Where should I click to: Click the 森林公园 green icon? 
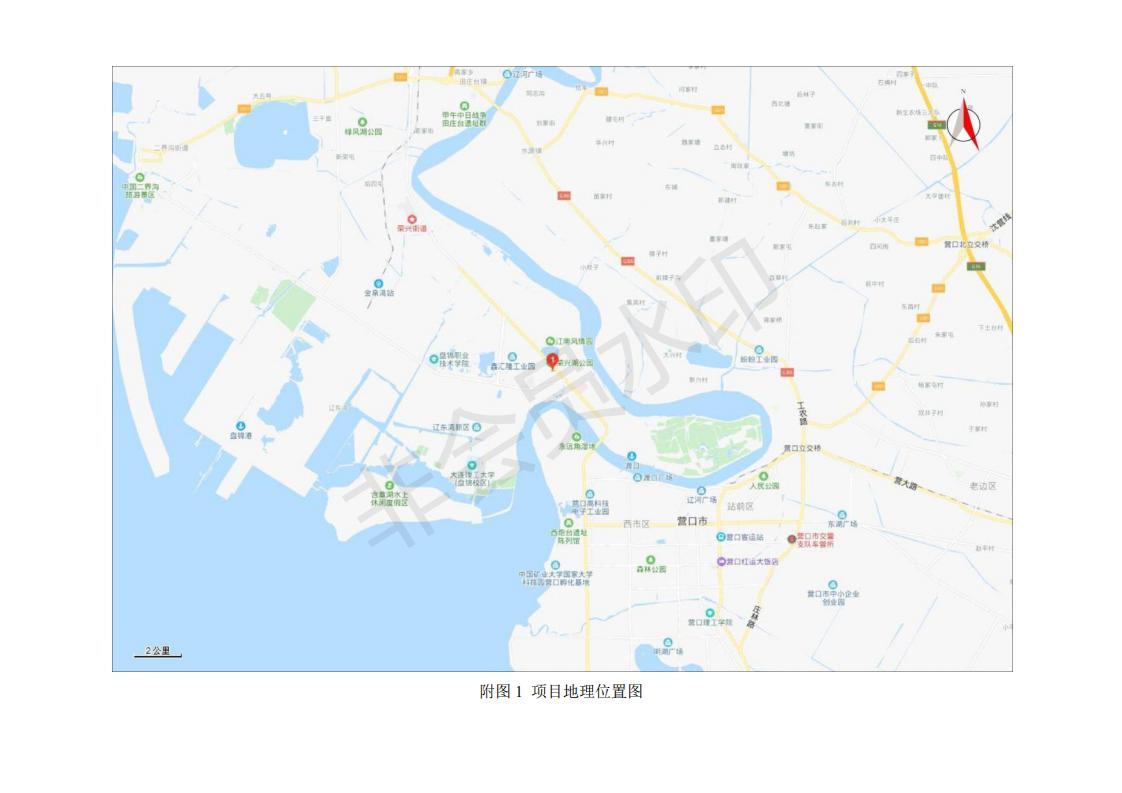coord(650,560)
